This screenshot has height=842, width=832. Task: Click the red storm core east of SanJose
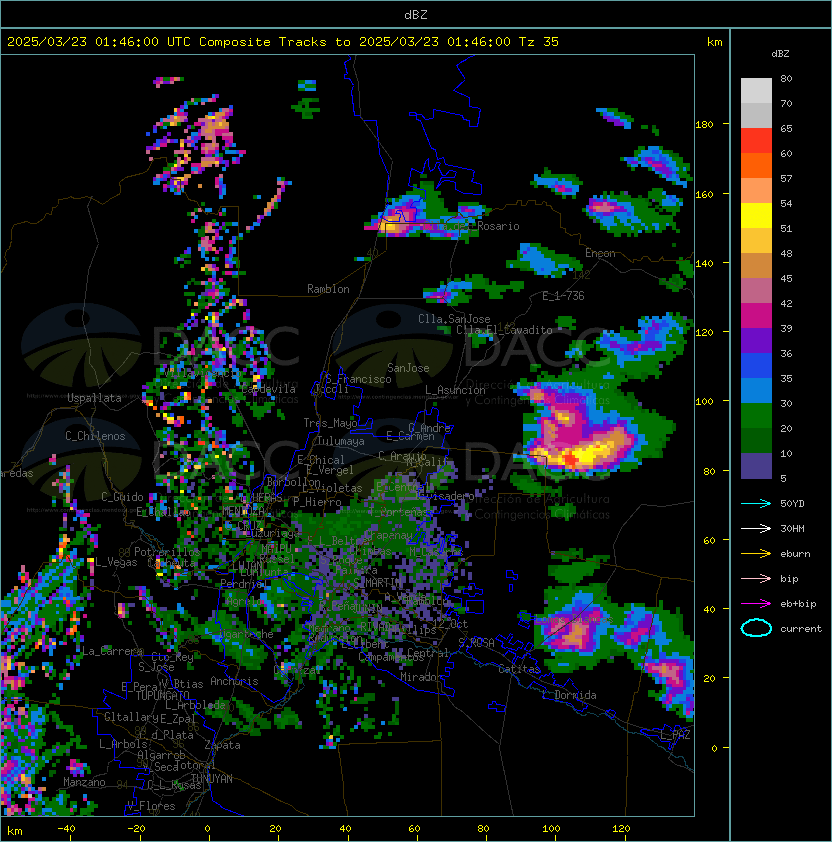click(x=570, y=460)
